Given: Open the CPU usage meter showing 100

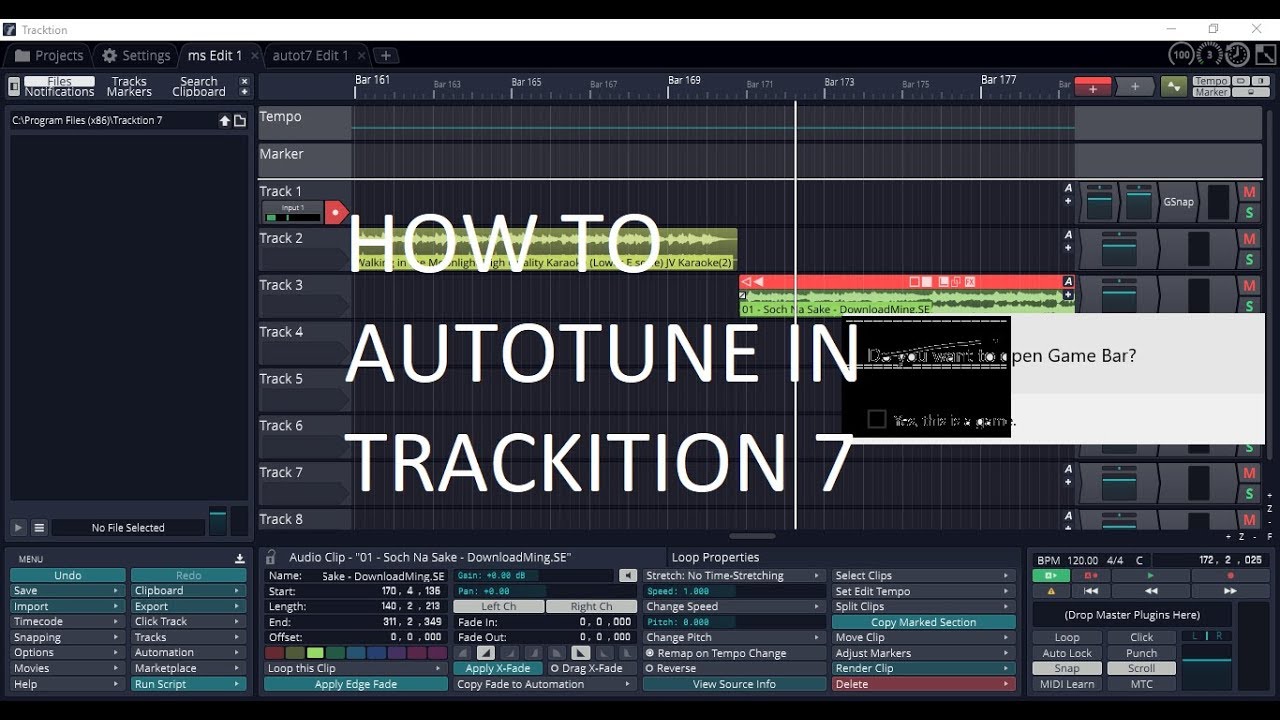Looking at the screenshot, I should coord(1182,55).
